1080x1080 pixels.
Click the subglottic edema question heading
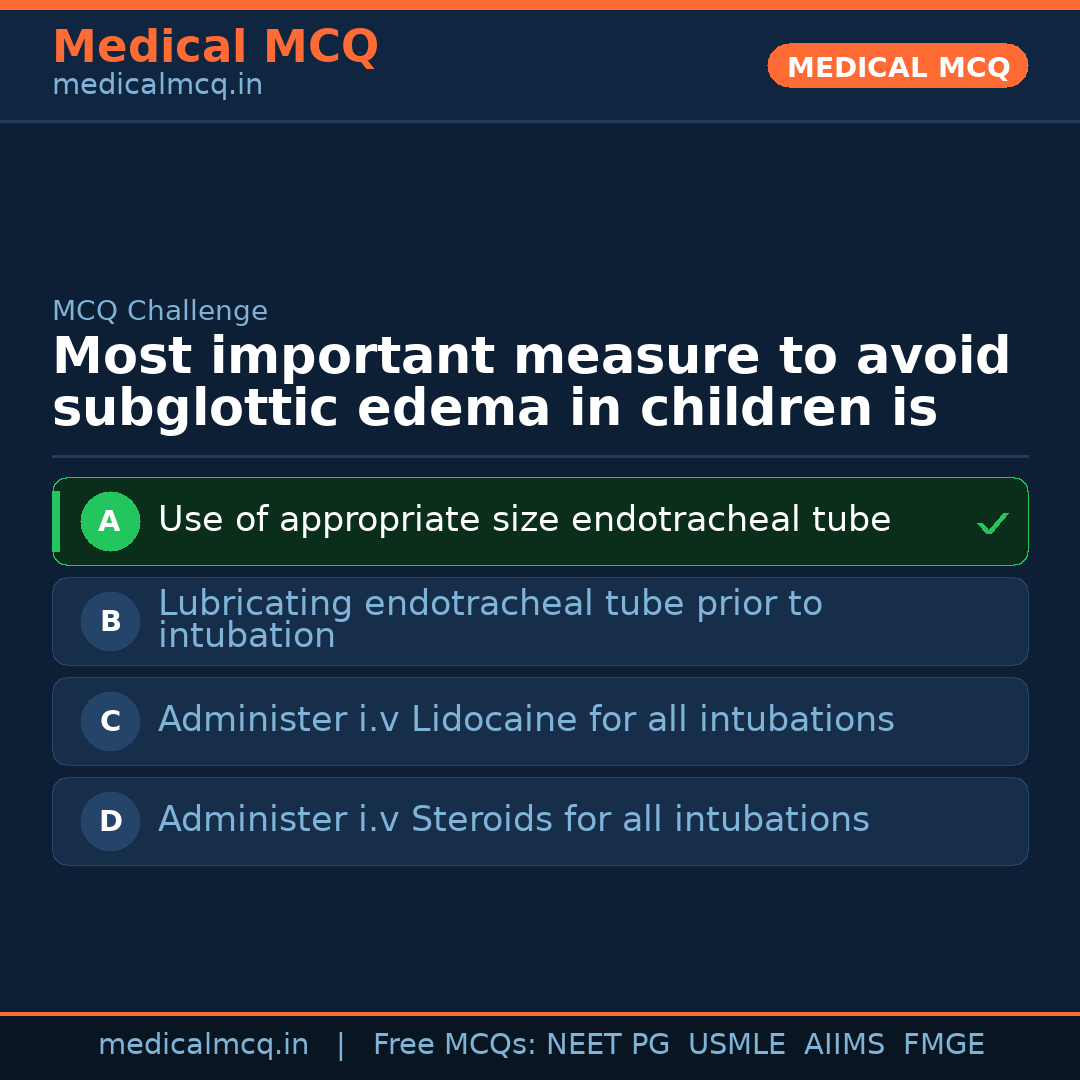coord(530,383)
